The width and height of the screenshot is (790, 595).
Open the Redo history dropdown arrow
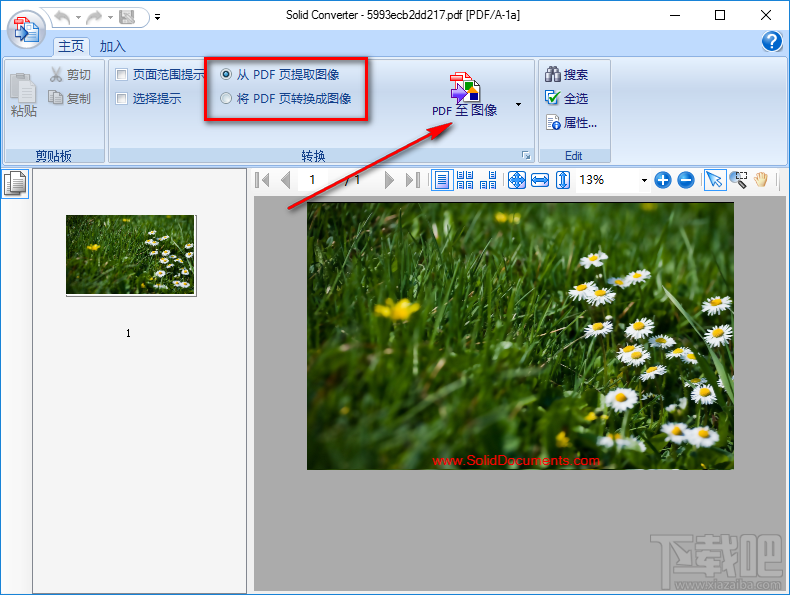pyautogui.click(x=110, y=18)
